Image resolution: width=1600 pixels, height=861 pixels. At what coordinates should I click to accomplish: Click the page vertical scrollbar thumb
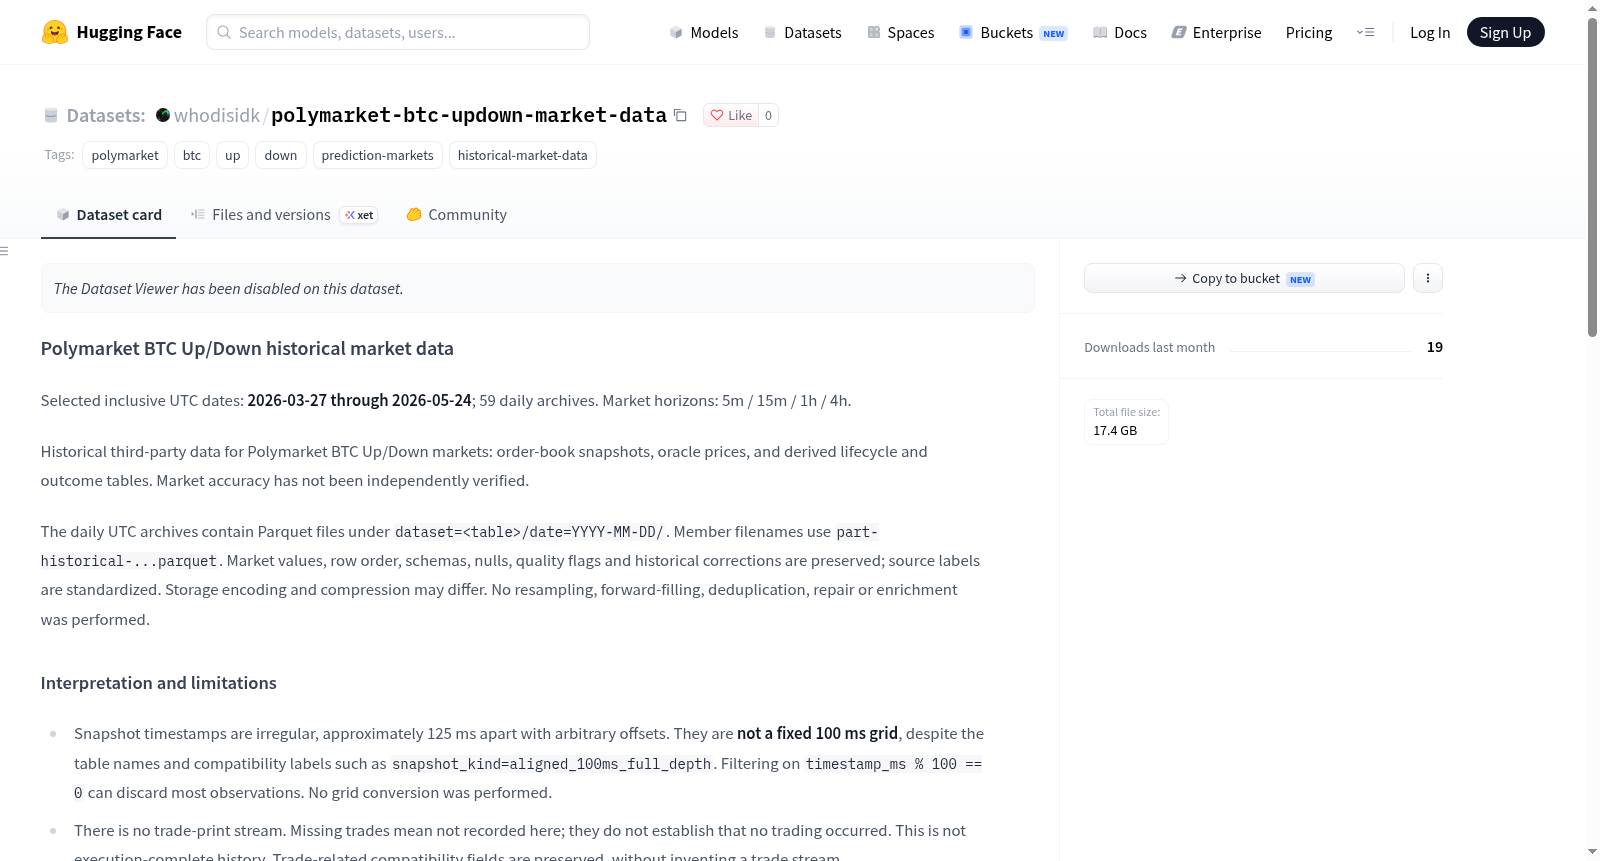(x=1592, y=177)
